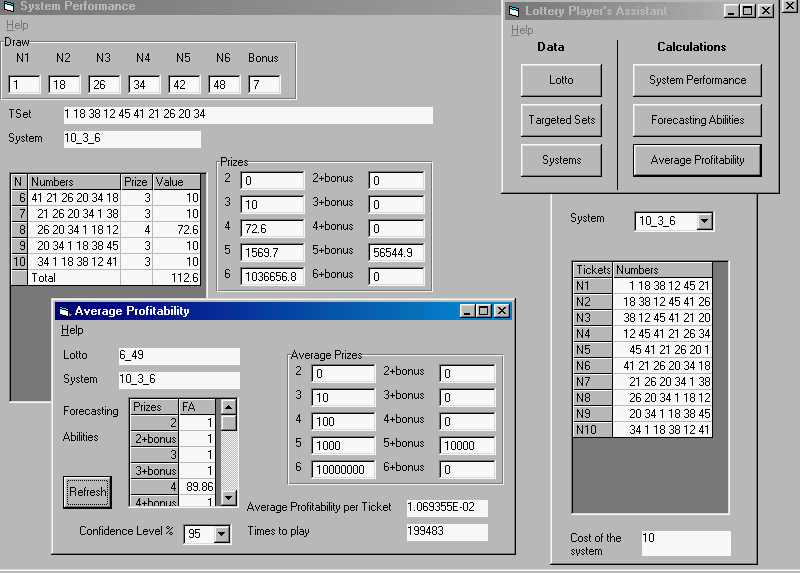Click the N3 draw field containing 26
This screenshot has height=573, width=800.
[104, 85]
